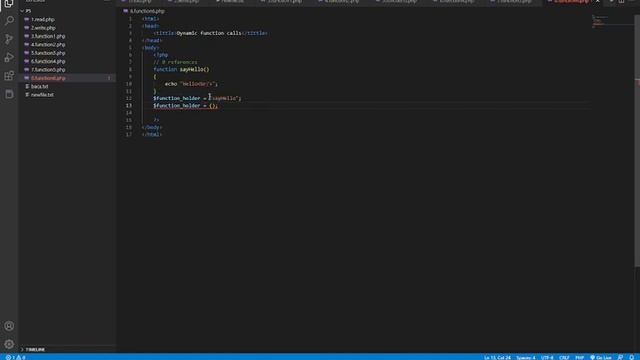The height and width of the screenshot is (360, 640).
Task: Open baca.txt in file explorer
Action: (40, 87)
